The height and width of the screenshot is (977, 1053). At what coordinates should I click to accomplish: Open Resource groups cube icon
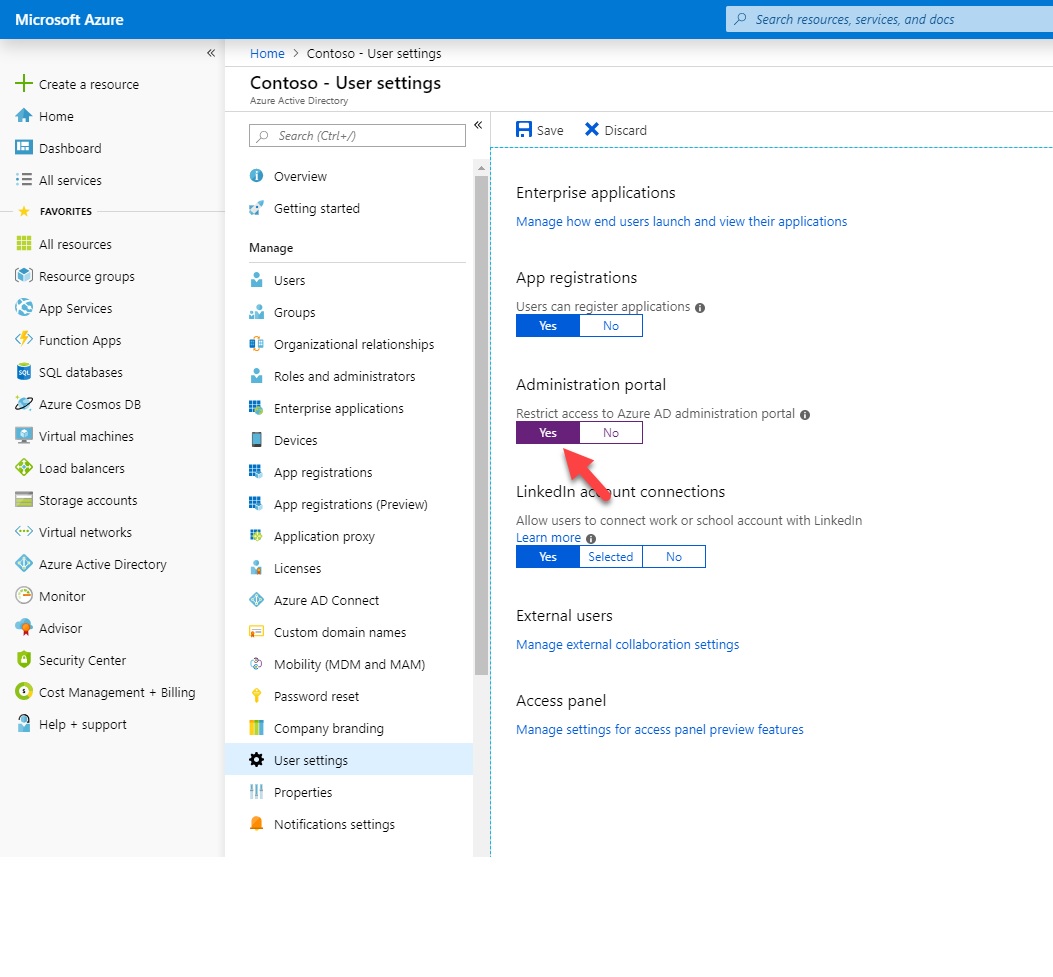tap(24, 275)
